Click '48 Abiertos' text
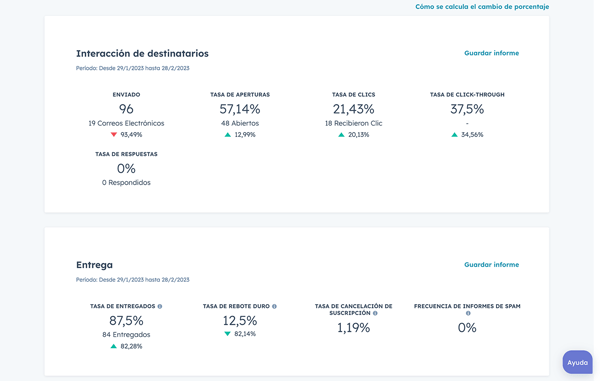 [x=240, y=123]
